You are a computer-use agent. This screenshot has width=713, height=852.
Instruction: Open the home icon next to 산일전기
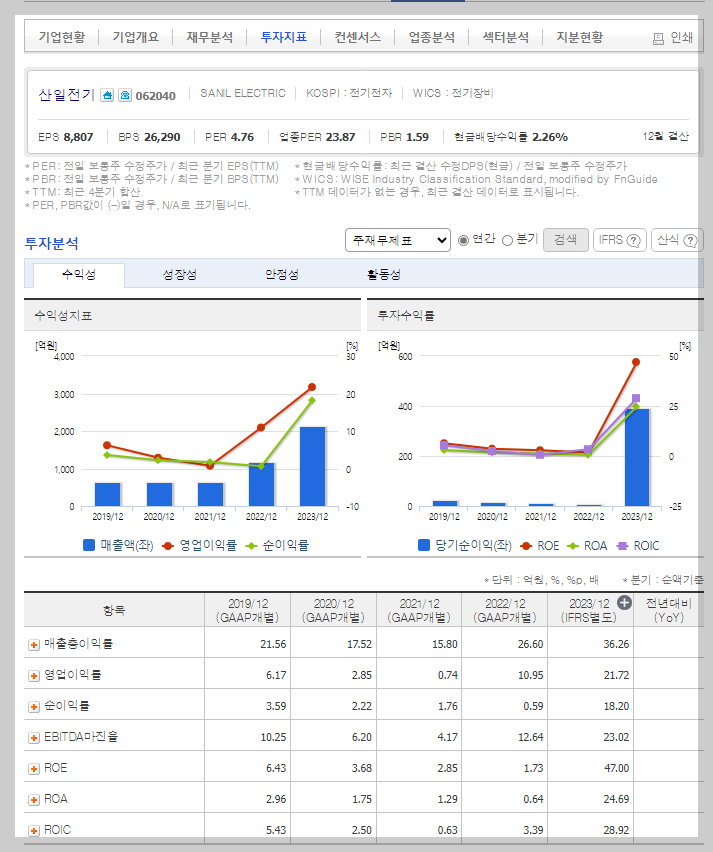pyautogui.click(x=107, y=95)
